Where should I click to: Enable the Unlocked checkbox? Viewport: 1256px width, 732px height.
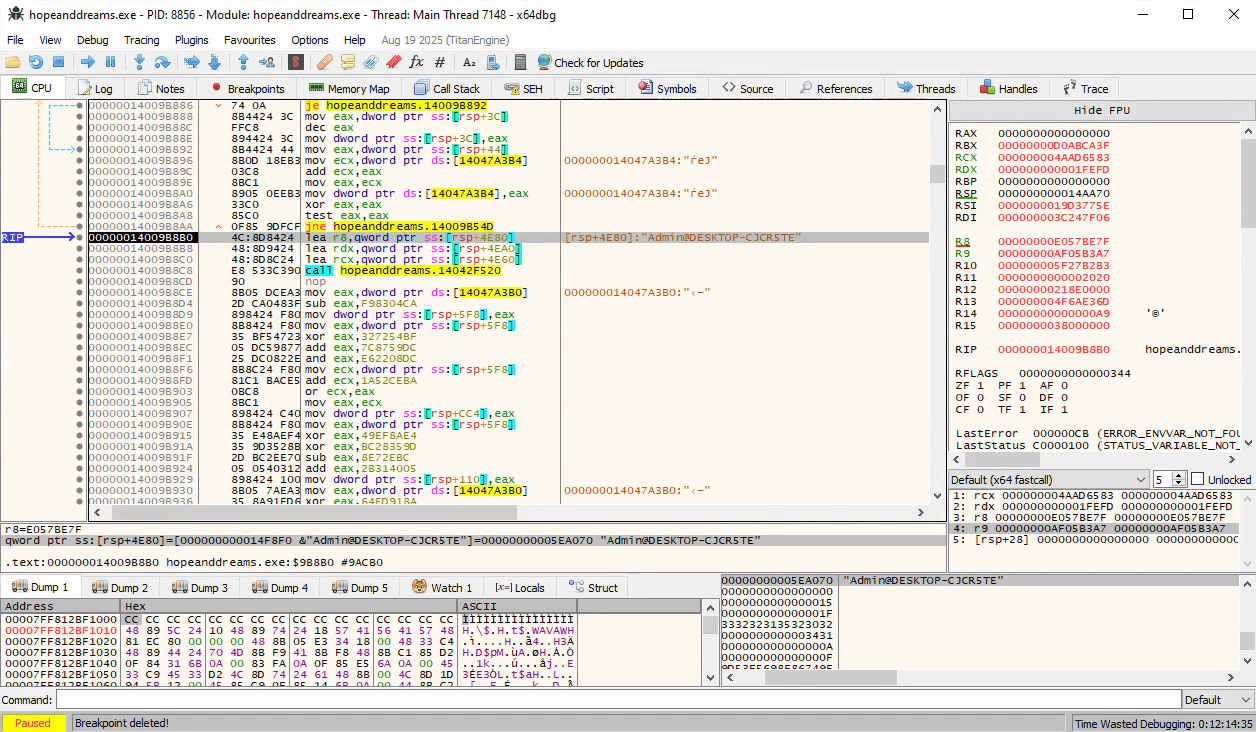pyautogui.click(x=1197, y=479)
